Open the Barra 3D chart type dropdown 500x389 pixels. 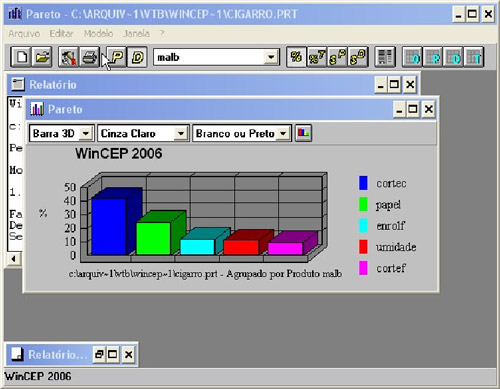point(86,133)
